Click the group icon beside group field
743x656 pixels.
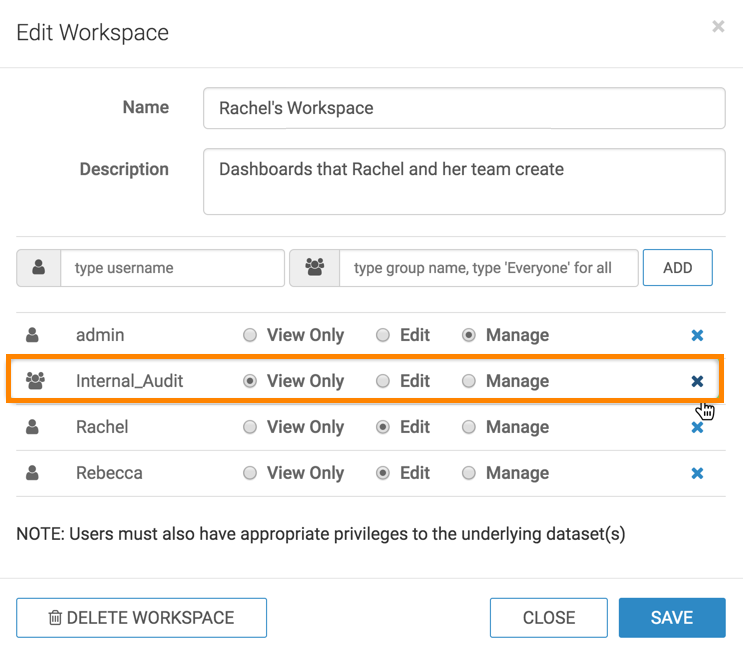pyautogui.click(x=315, y=268)
